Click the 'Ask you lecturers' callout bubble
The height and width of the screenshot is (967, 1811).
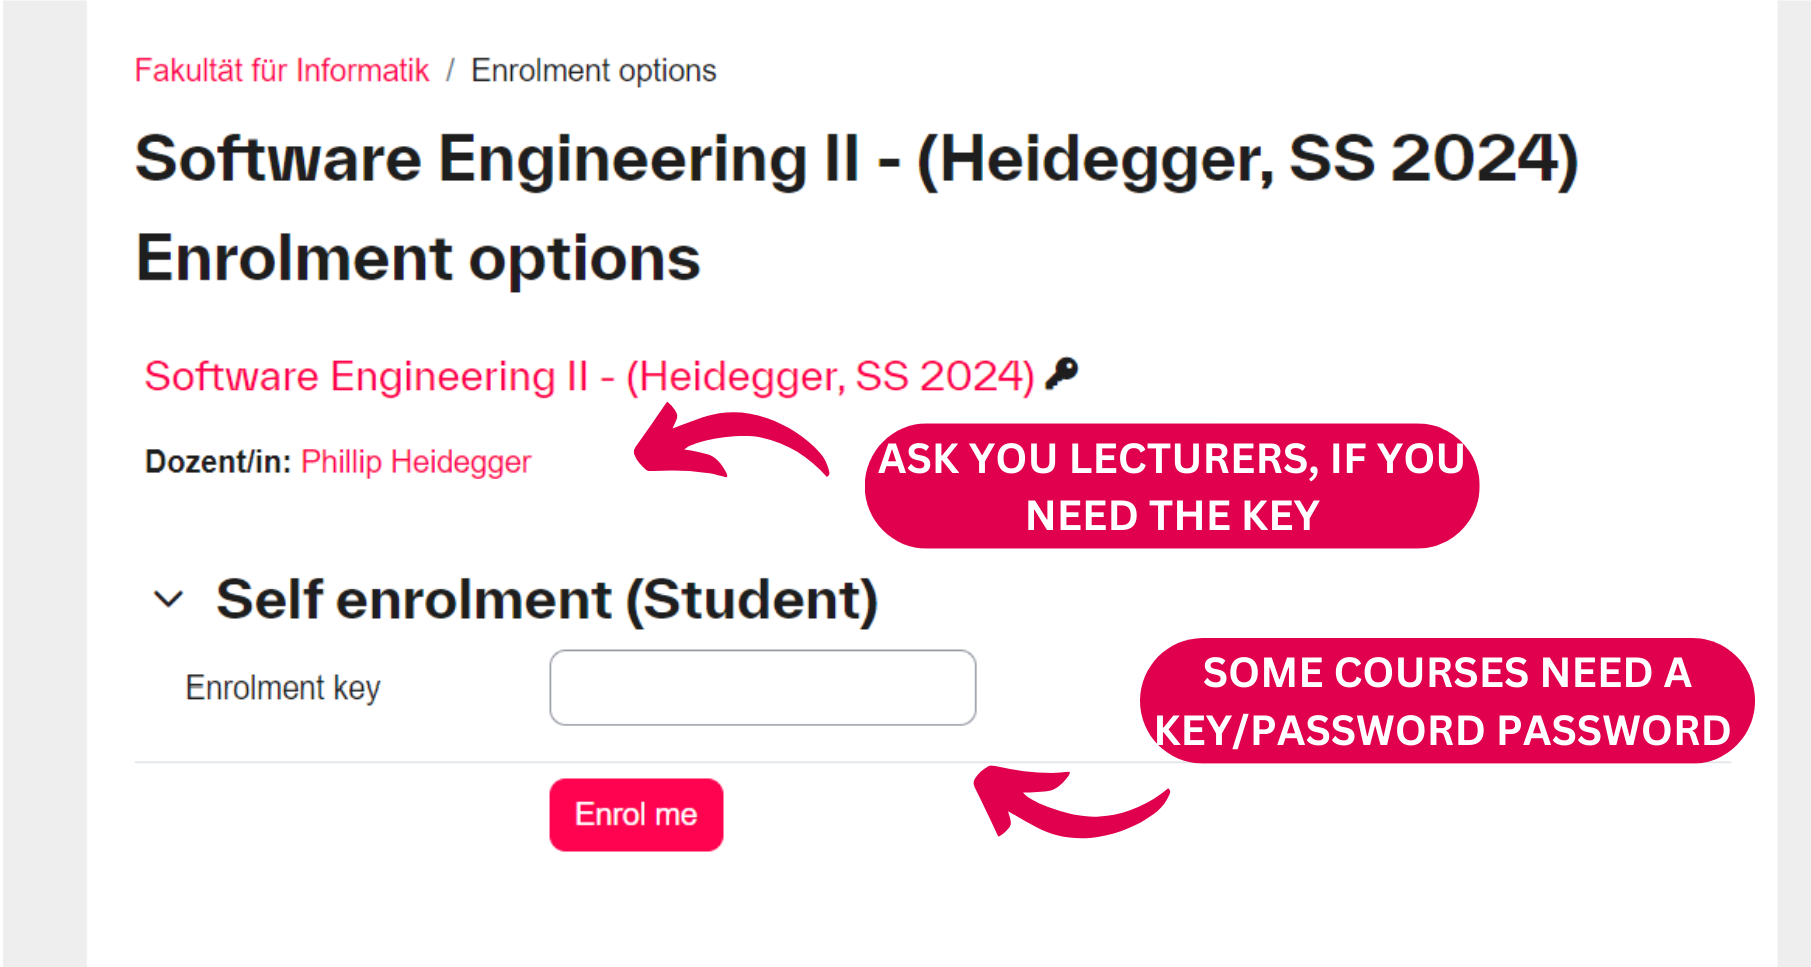coord(1171,487)
